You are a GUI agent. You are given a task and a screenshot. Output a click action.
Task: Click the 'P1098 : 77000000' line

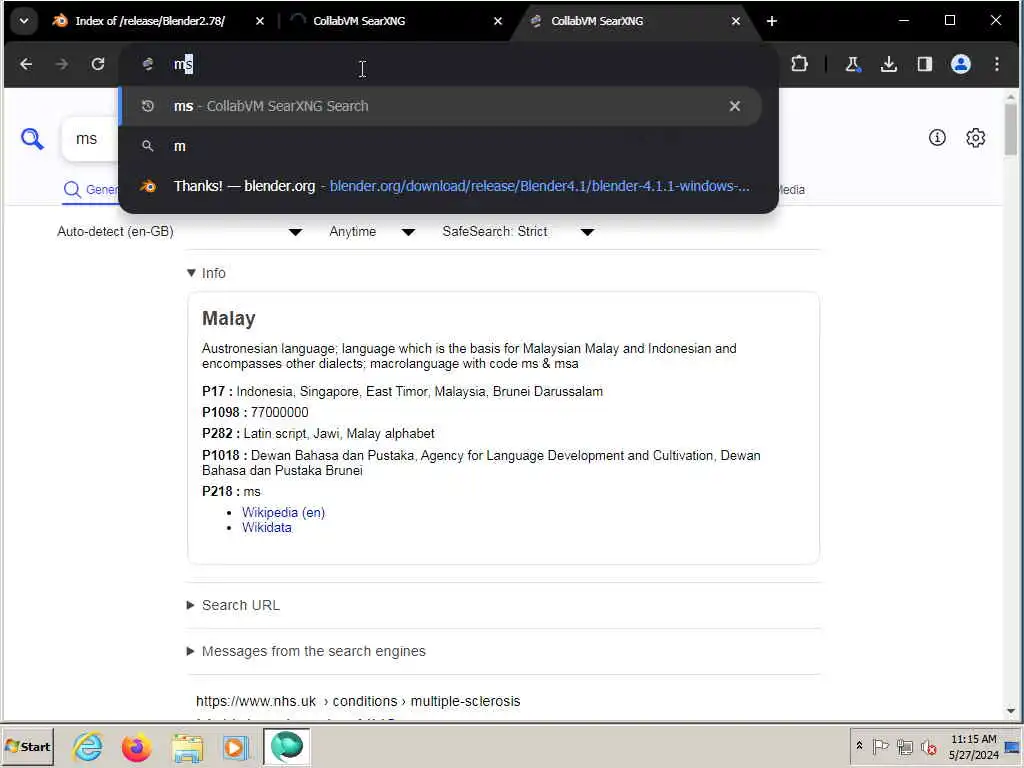[255, 413]
